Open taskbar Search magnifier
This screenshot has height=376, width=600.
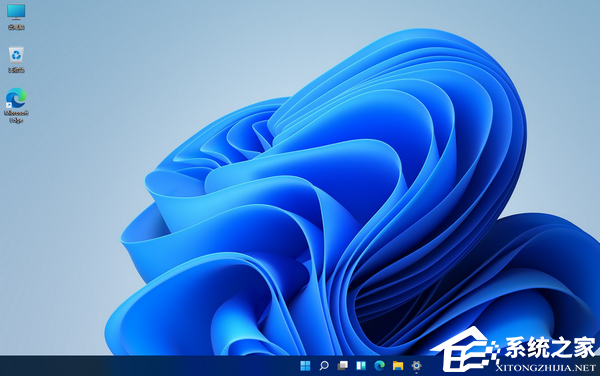click(324, 366)
